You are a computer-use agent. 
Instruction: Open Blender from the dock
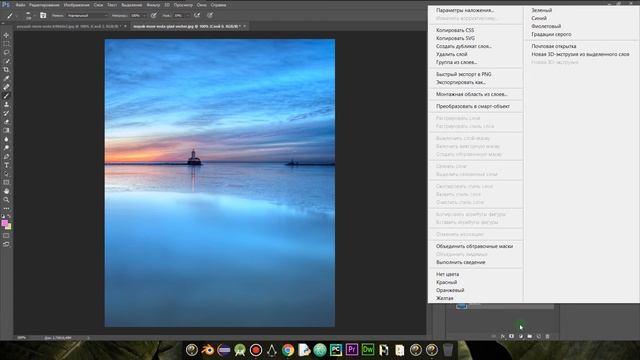click(208, 350)
